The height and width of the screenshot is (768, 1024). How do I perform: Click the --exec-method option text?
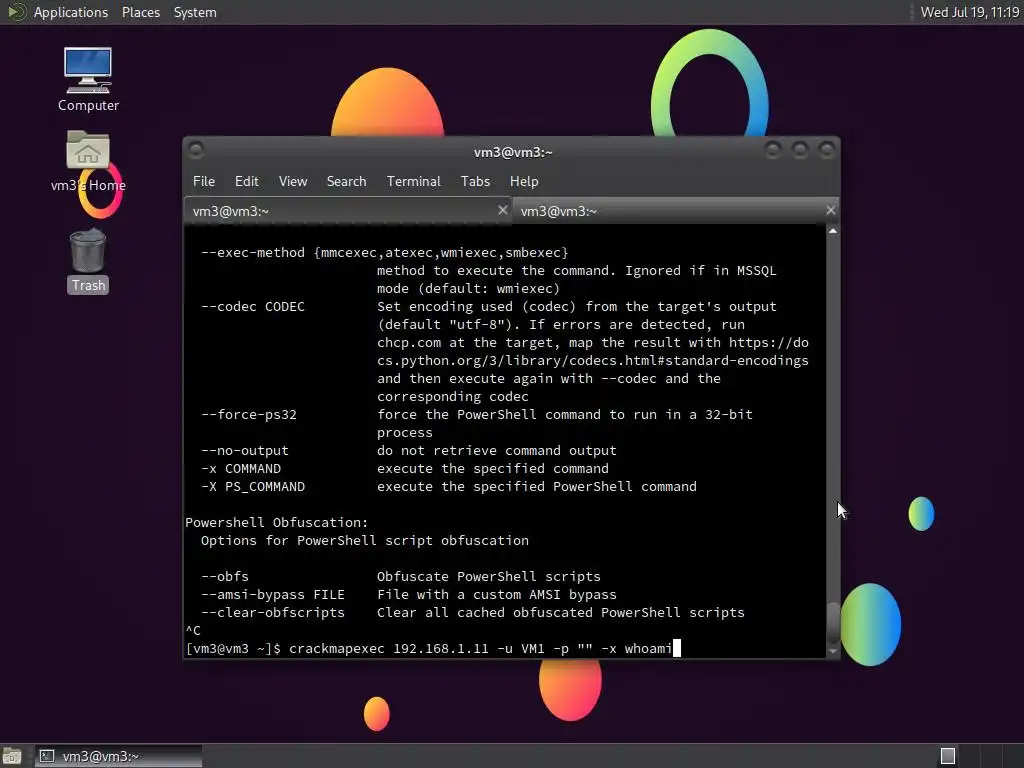[384, 253]
